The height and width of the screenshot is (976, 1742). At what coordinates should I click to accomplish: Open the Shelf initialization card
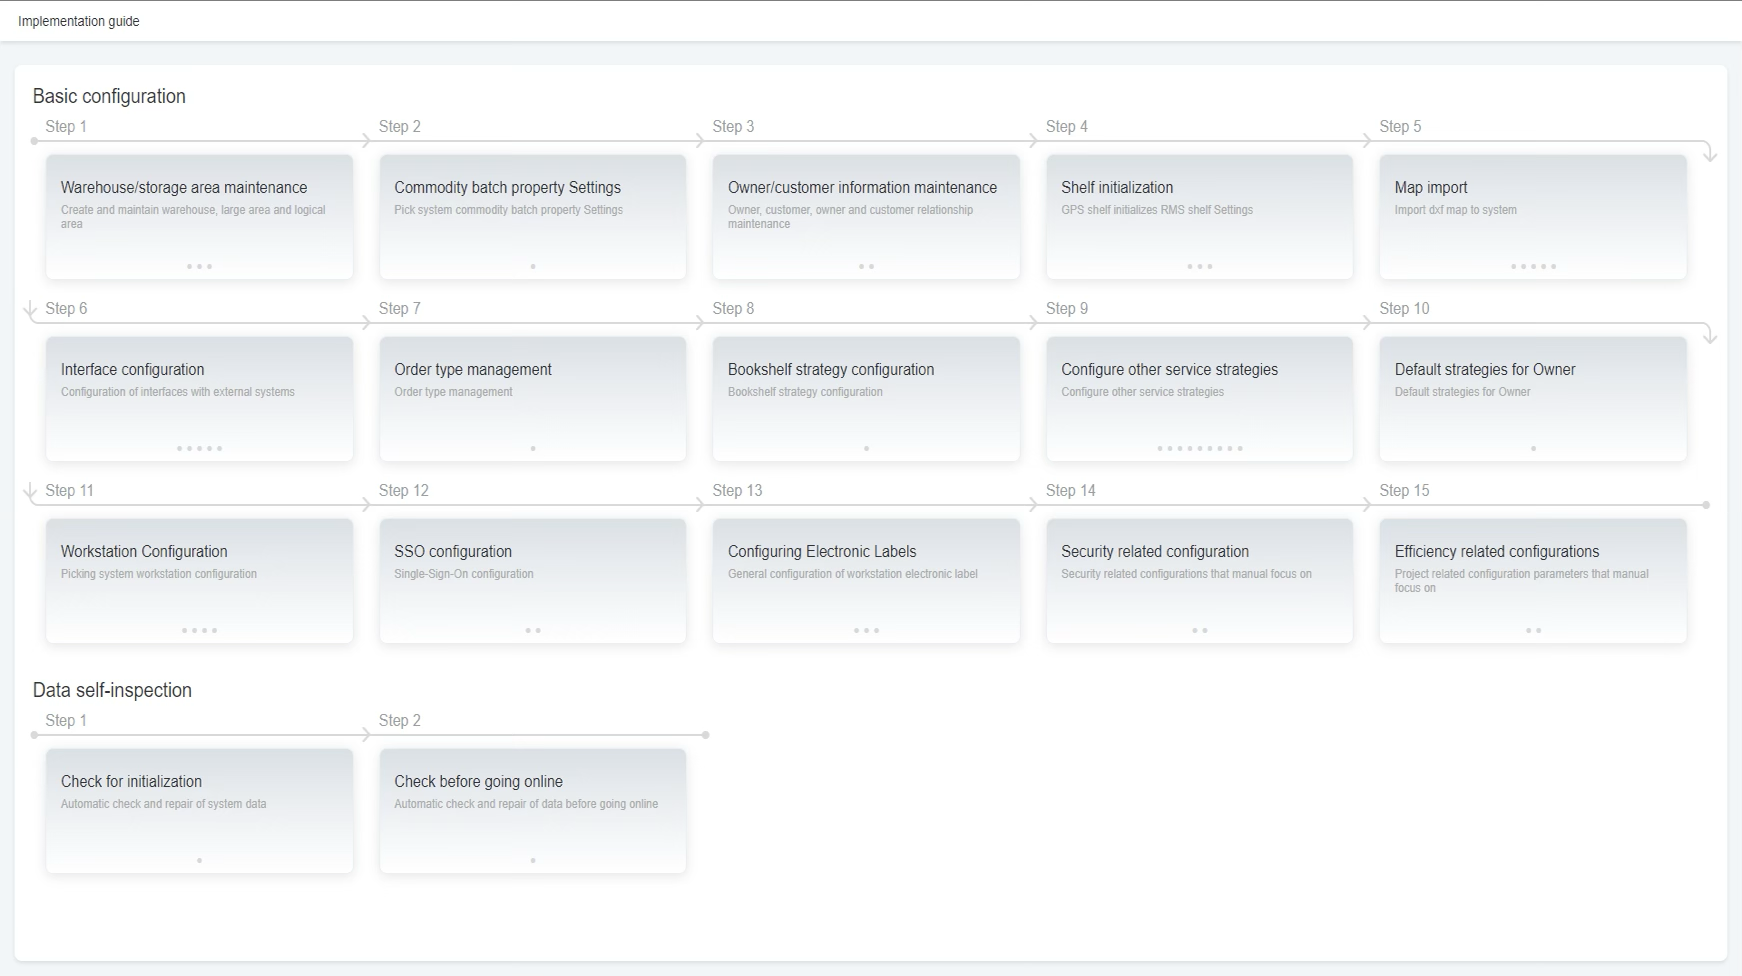(x=1199, y=216)
